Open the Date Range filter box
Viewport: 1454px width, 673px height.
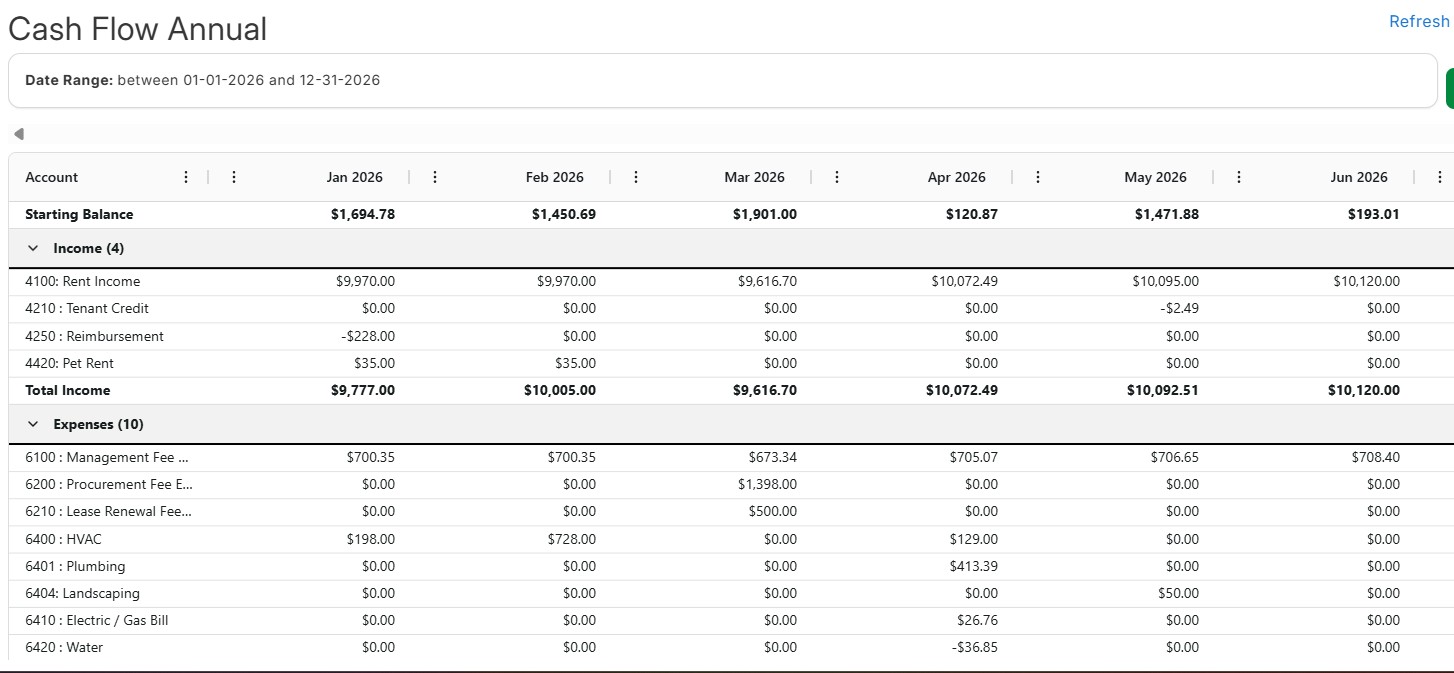[722, 80]
